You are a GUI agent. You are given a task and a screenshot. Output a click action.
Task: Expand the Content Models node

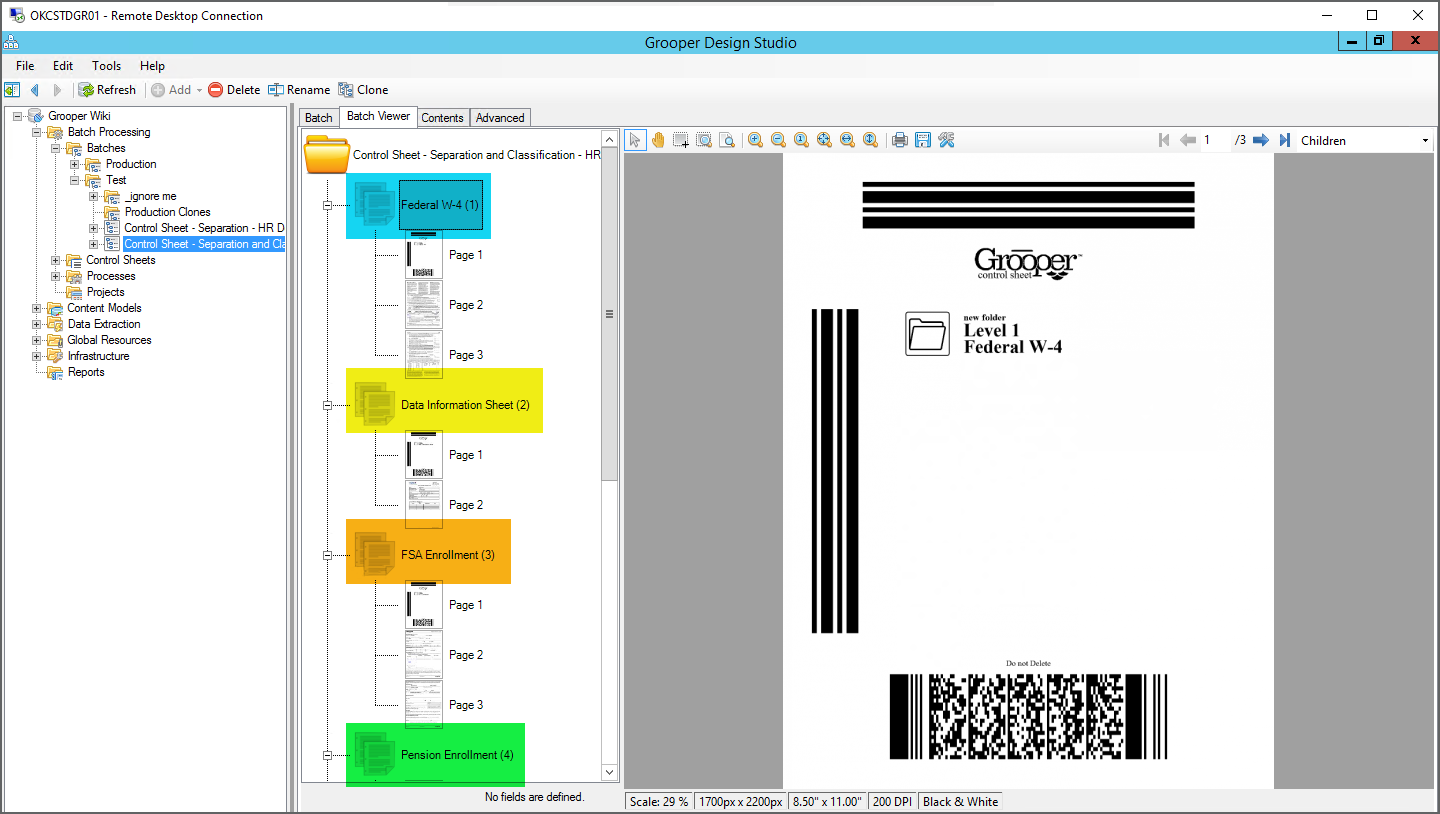37,308
